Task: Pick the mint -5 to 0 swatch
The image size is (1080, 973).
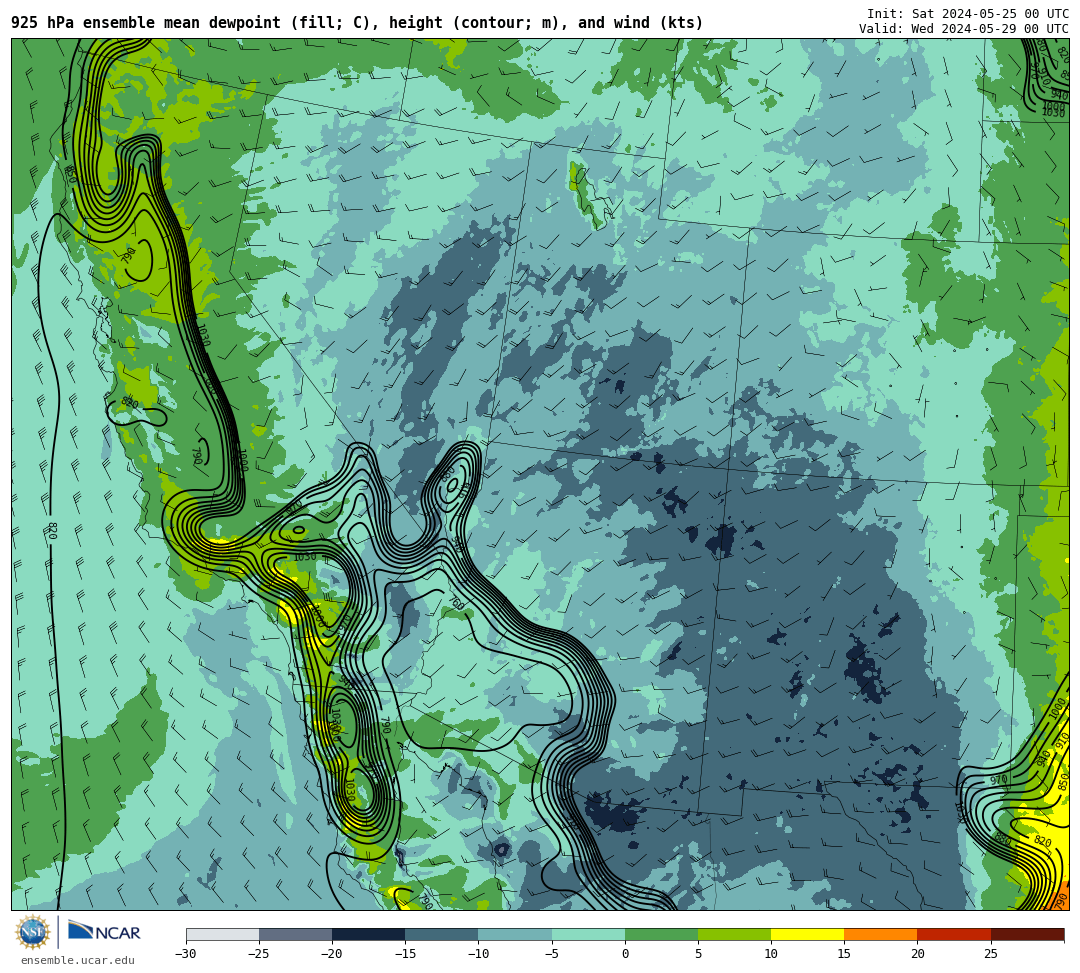Action: (588, 934)
